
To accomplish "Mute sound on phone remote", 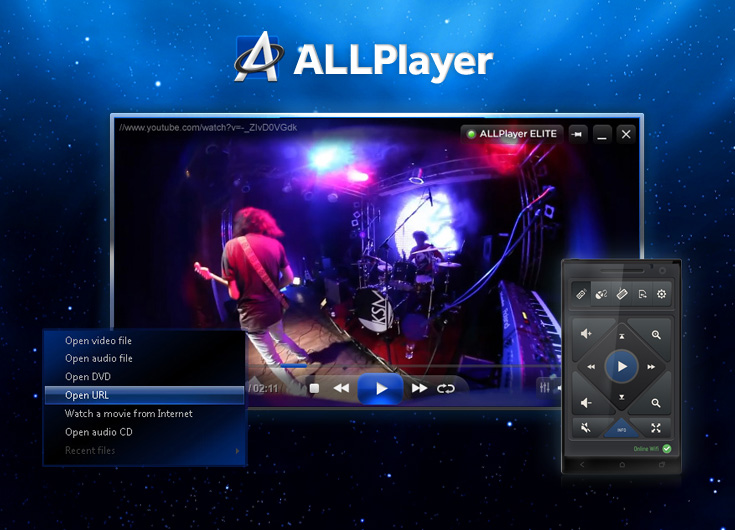I will pyautogui.click(x=585, y=427).
